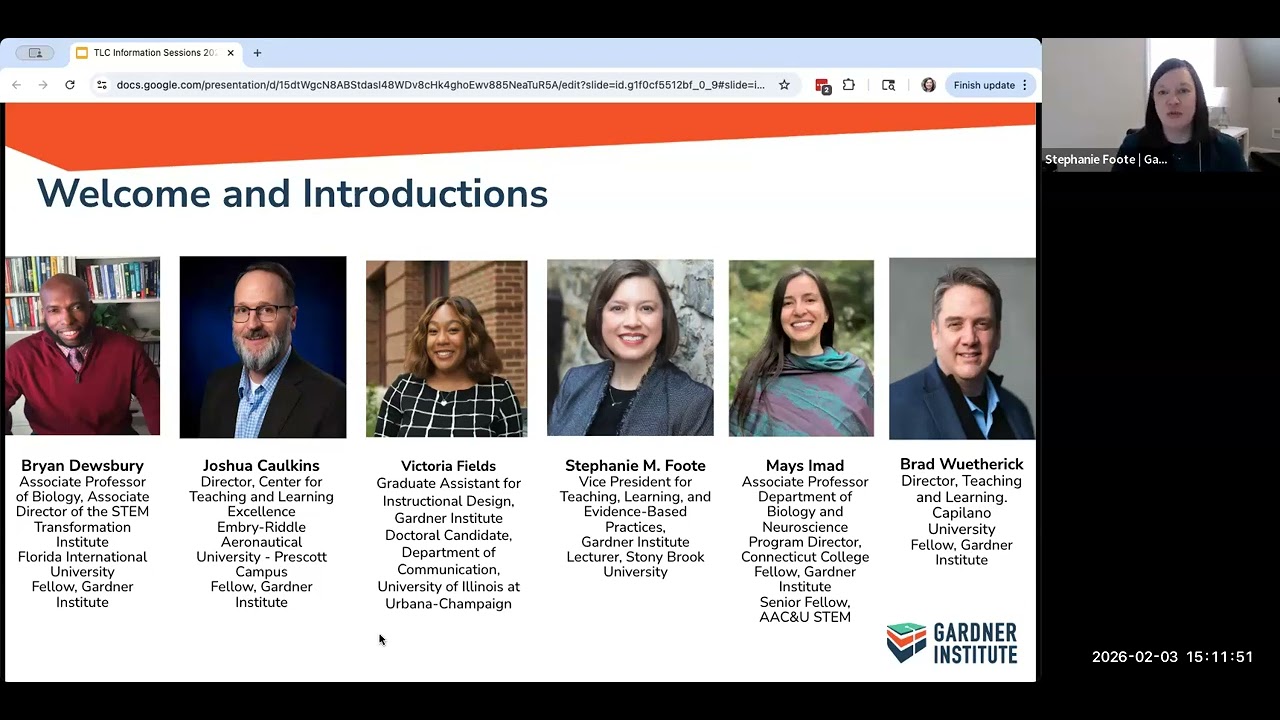1280x720 pixels.
Task: Close the TLC Information Sessions tab
Action: pos(231,53)
